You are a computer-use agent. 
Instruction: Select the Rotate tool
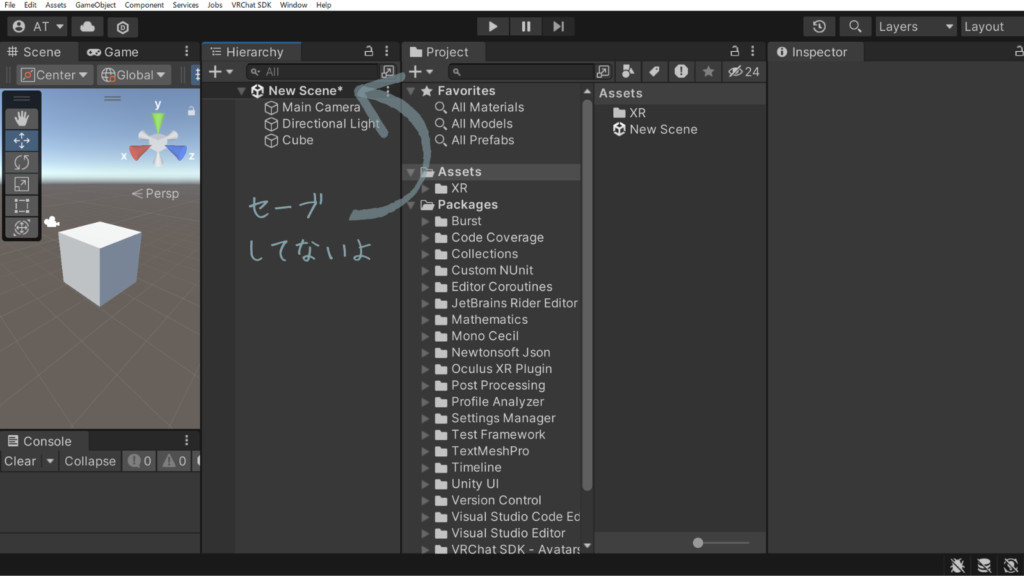[21, 162]
